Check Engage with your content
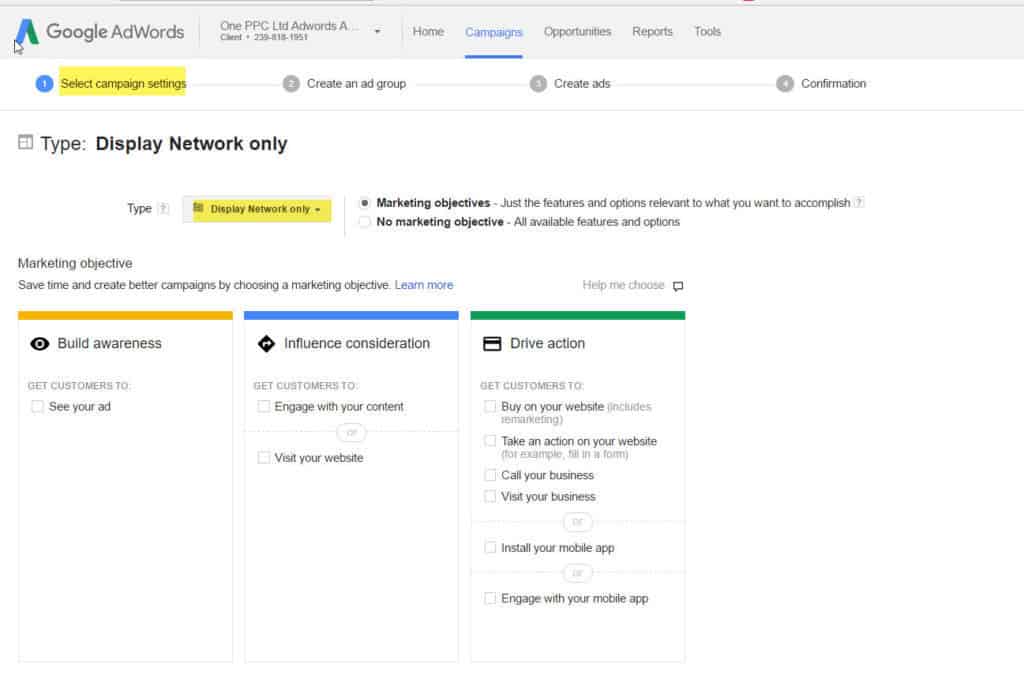Image resolution: width=1024 pixels, height=679 pixels. tap(264, 406)
